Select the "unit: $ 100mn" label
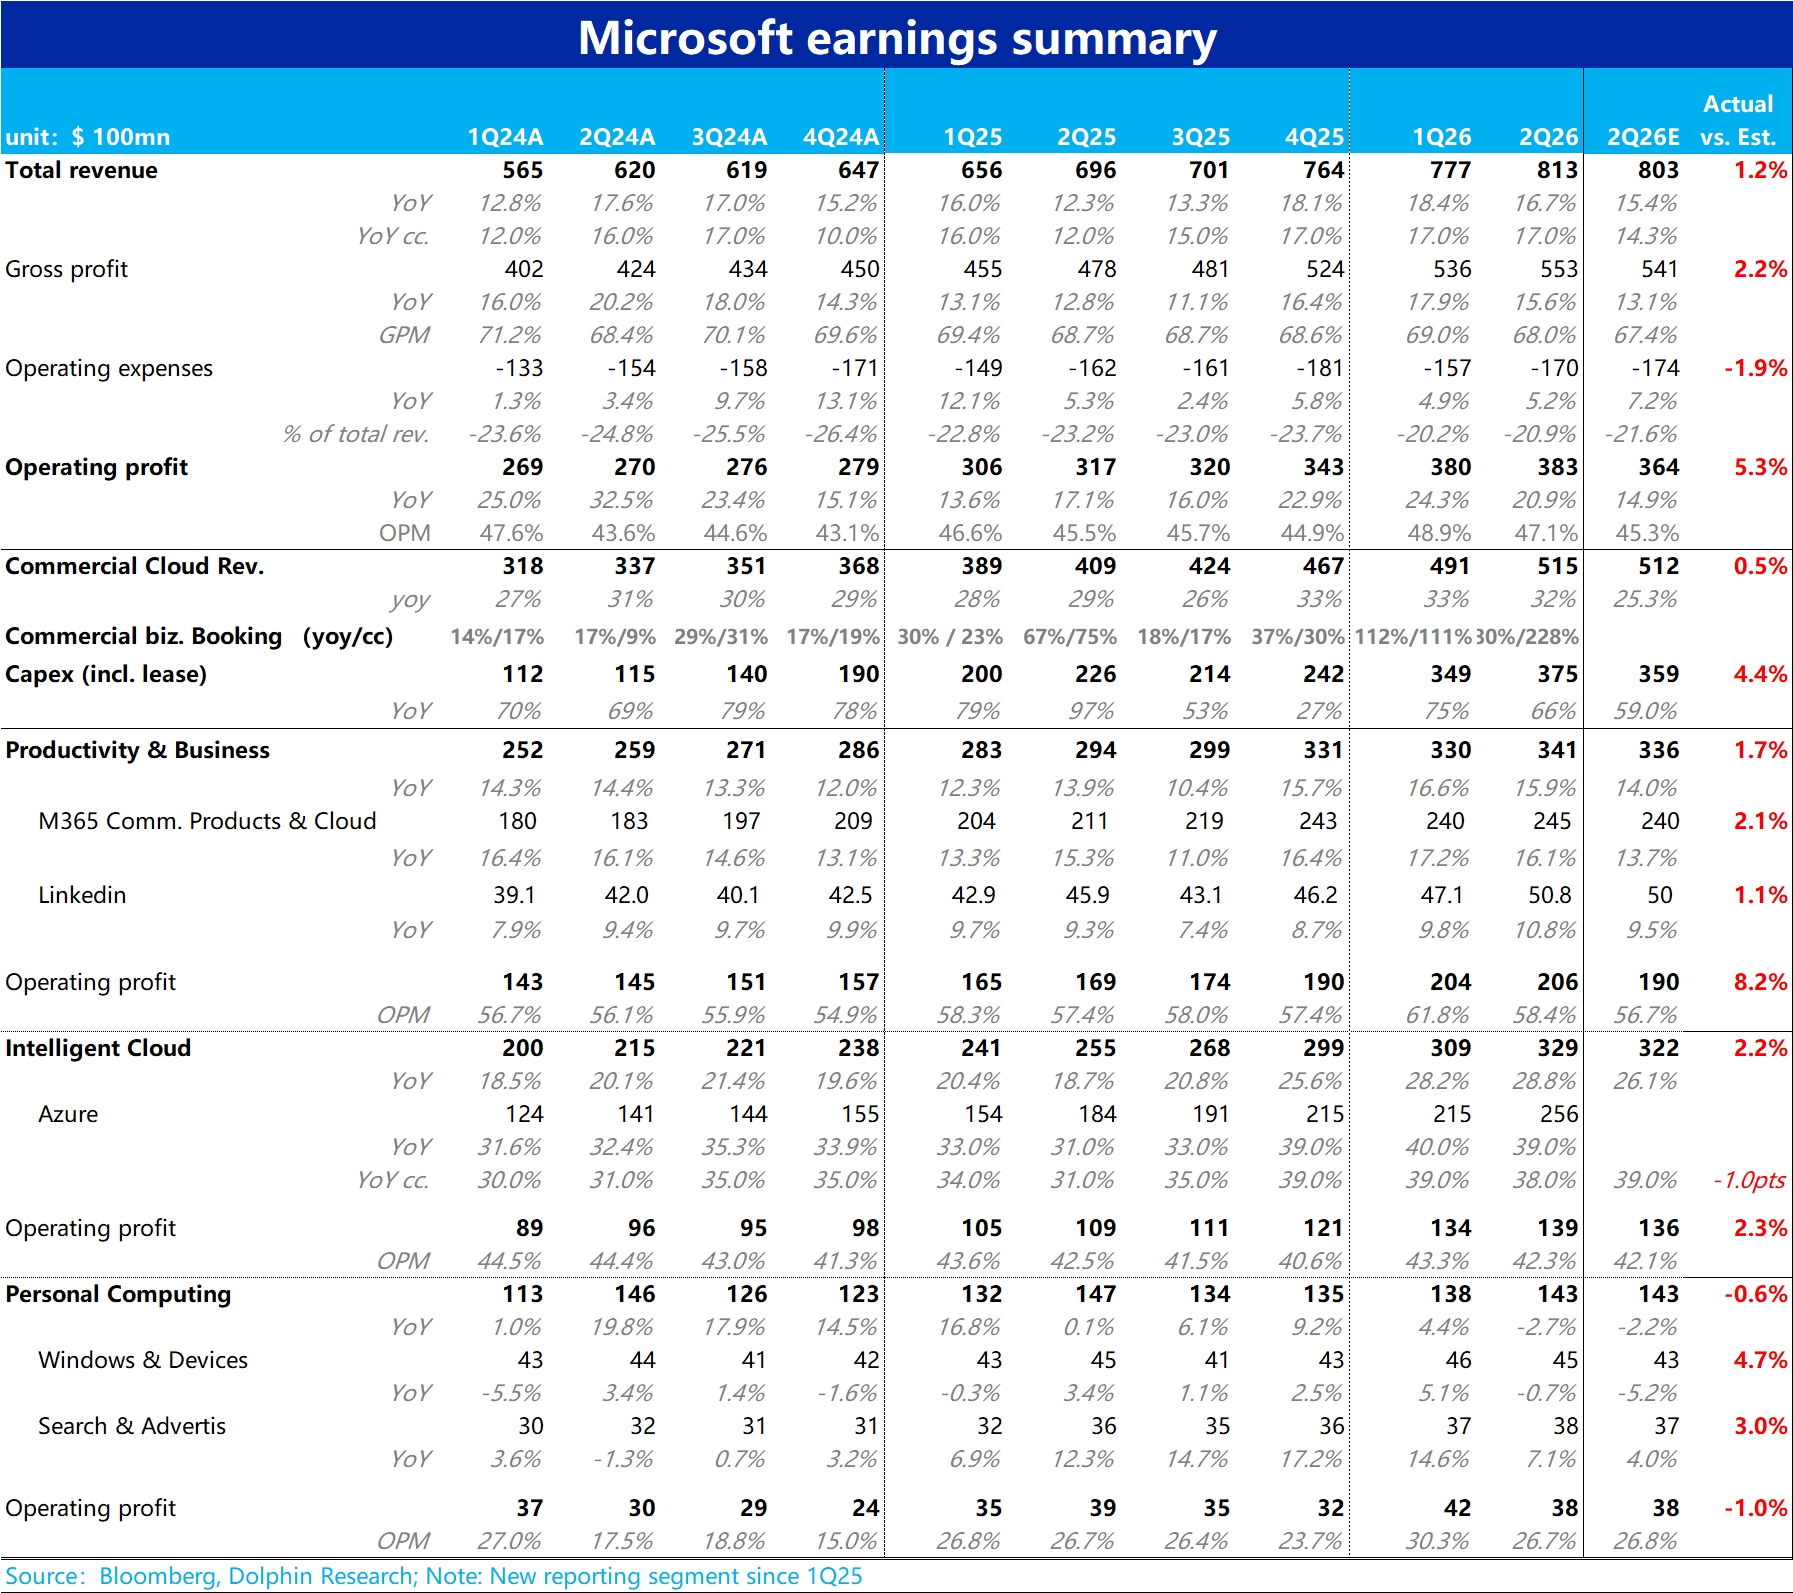 click(x=88, y=137)
